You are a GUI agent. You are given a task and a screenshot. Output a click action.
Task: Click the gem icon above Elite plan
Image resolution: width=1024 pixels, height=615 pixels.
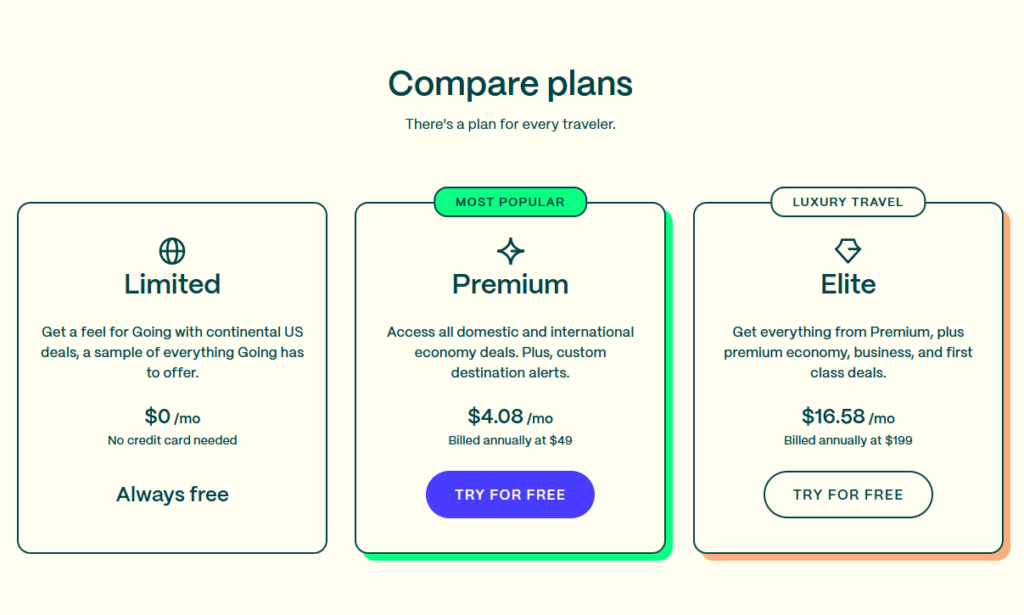pyautogui.click(x=848, y=250)
